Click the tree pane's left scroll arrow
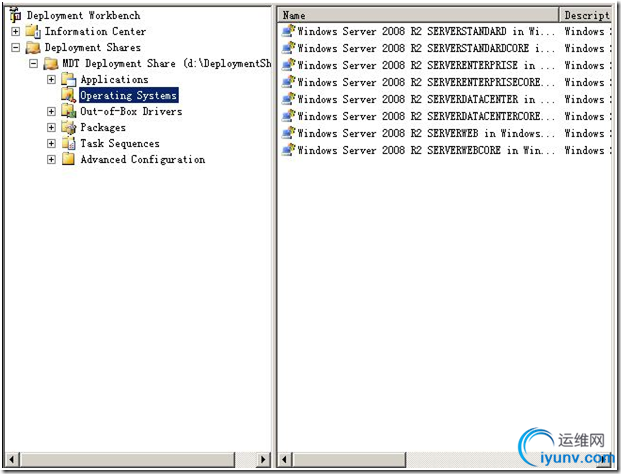This screenshot has height=474, width=621. click(x=11, y=460)
